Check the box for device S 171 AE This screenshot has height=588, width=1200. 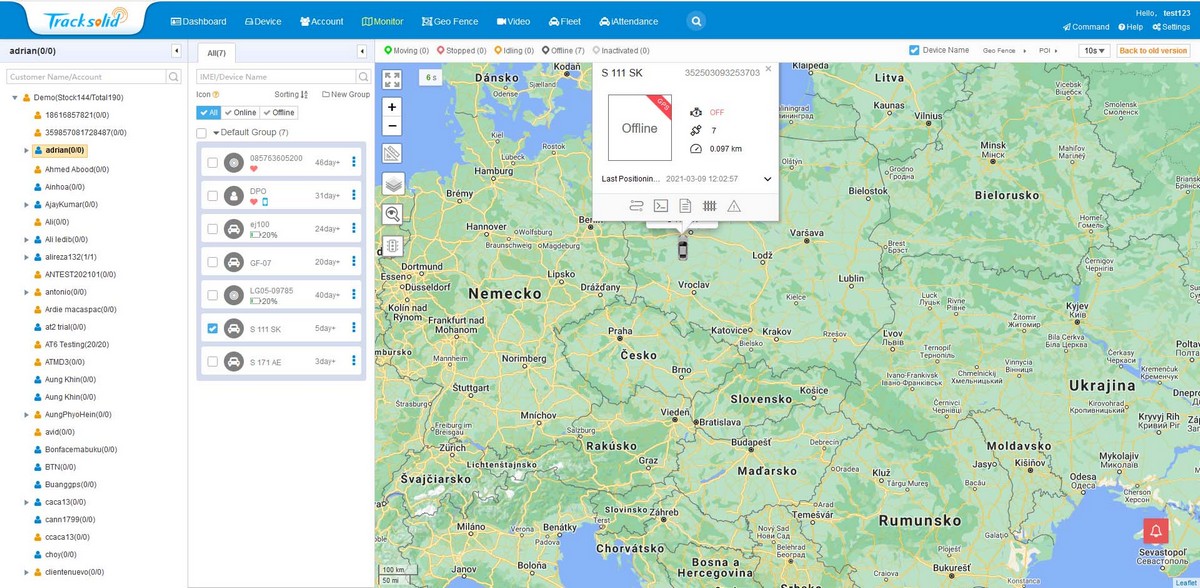[212, 361]
